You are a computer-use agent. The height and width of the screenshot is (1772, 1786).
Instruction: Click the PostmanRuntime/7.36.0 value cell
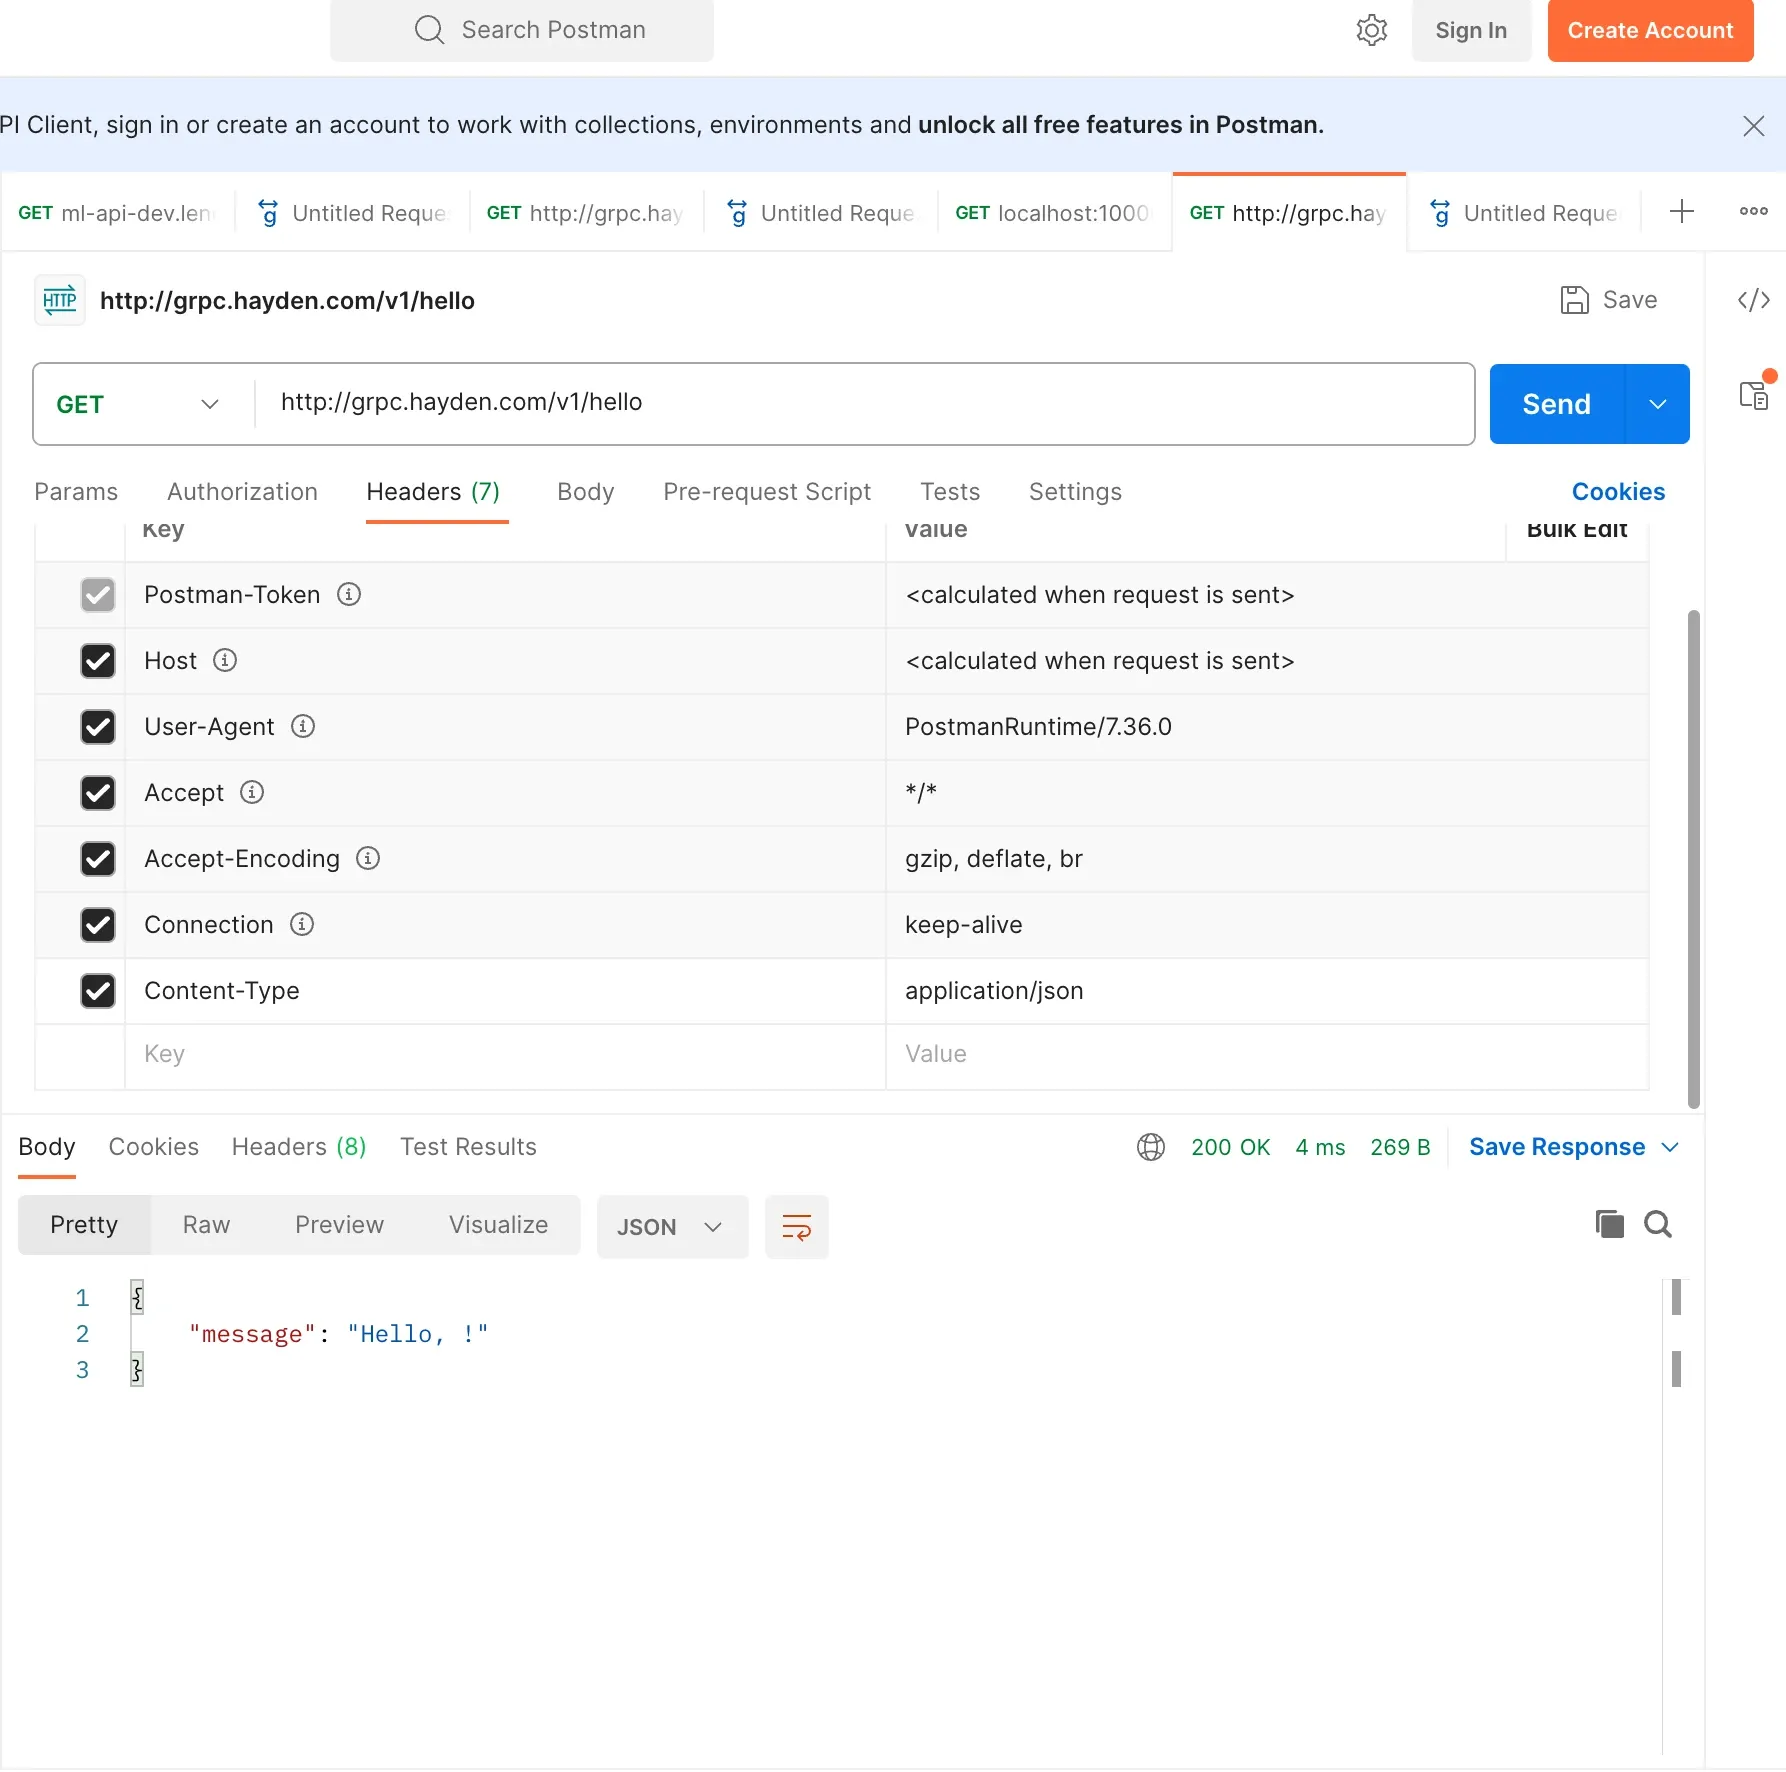pos(1266,727)
